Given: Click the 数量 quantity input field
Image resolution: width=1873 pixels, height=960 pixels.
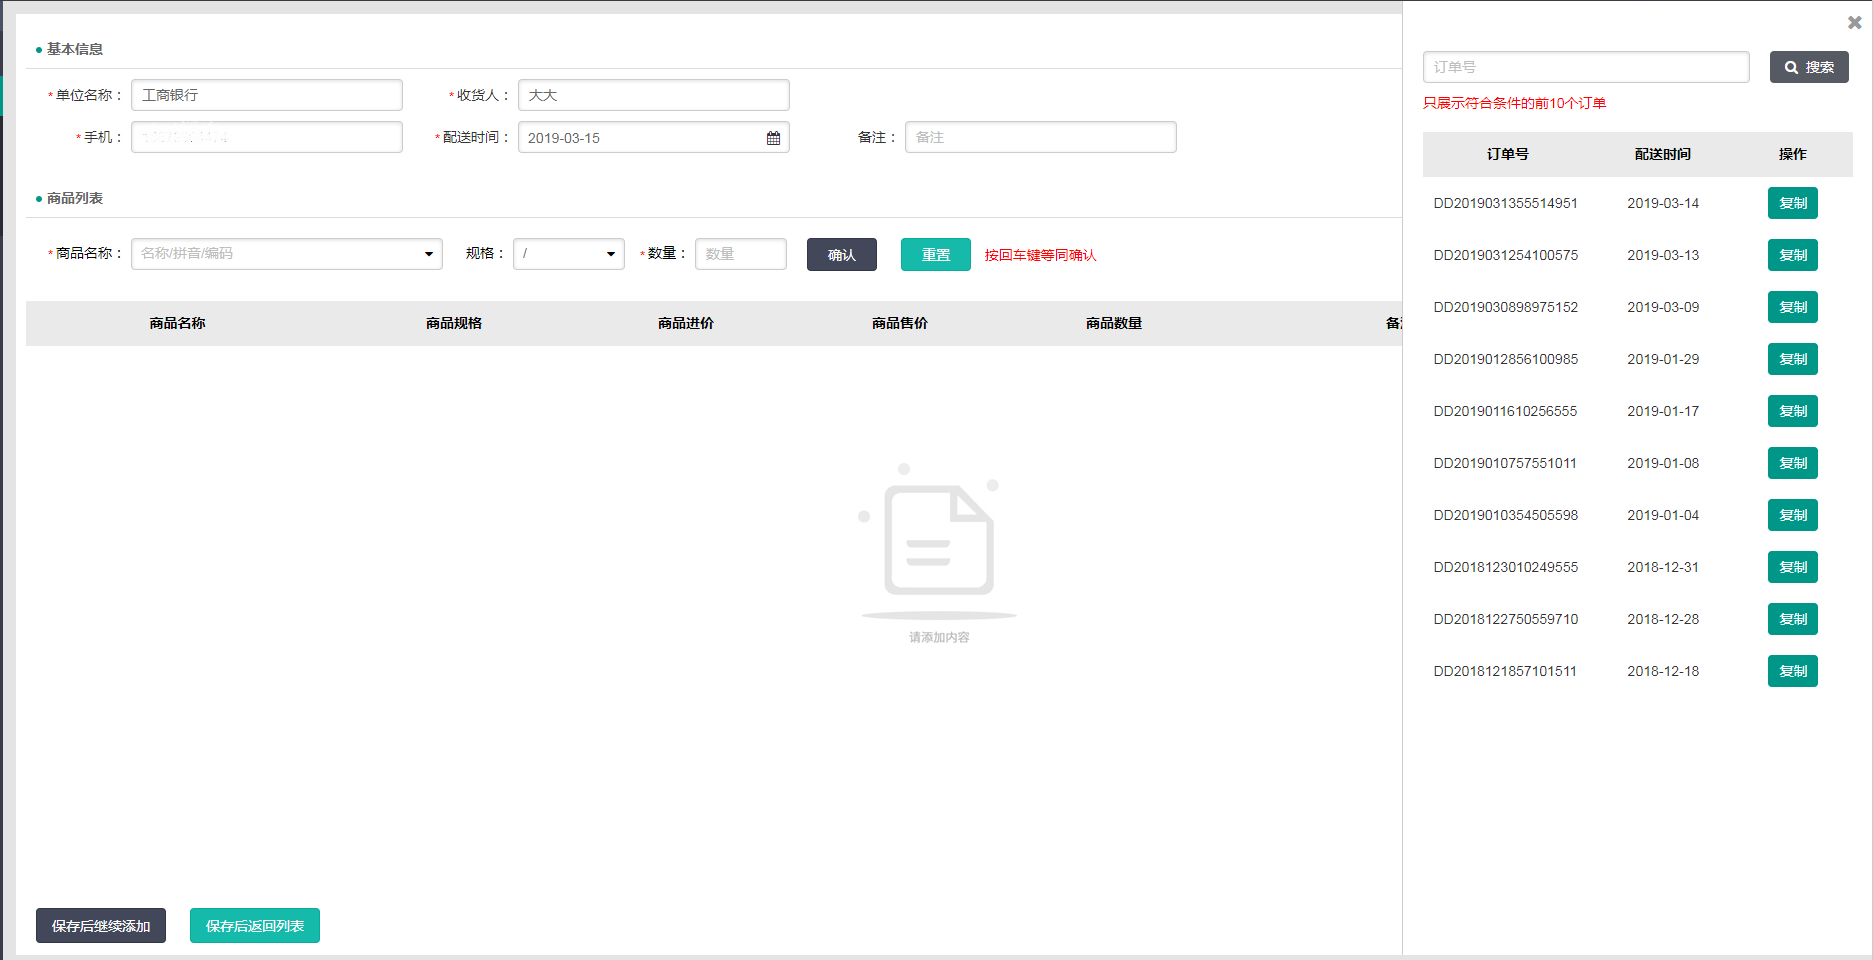Looking at the screenshot, I should [740, 254].
